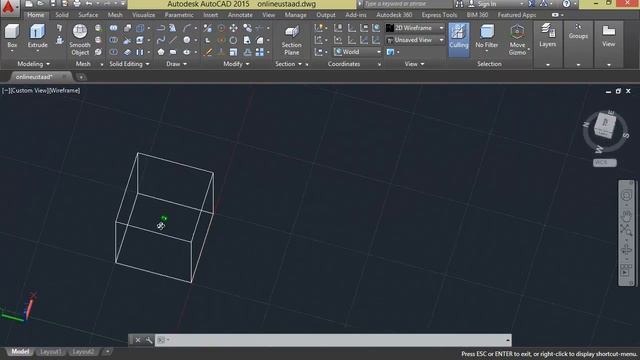This screenshot has height=360, width=640.
Task: Open the Help question mark icon
Action: click(x=566, y=4)
